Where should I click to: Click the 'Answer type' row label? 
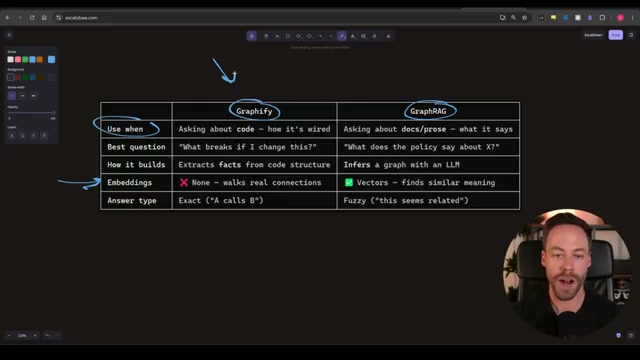coord(132,200)
